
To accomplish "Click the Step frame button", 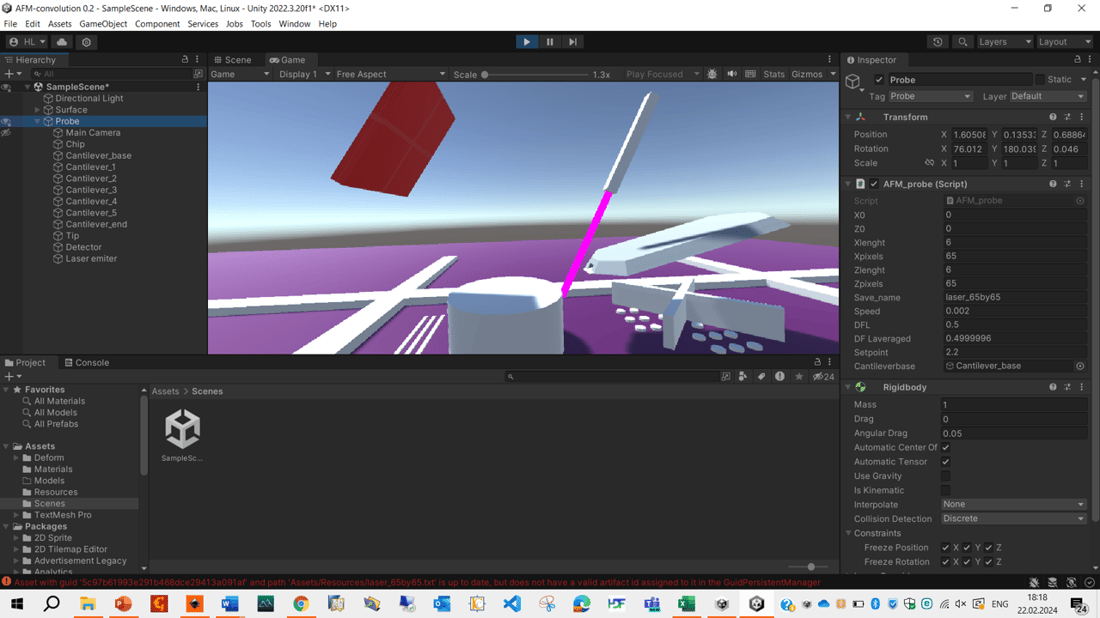I will click(x=573, y=42).
